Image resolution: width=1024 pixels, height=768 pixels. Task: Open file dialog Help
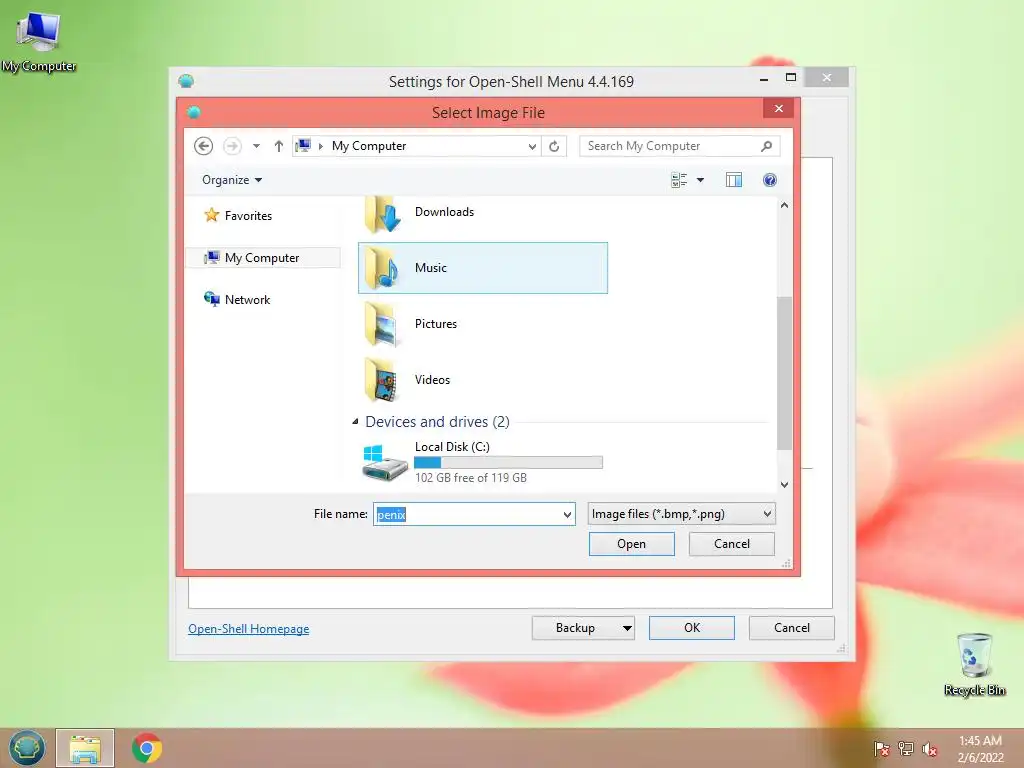pos(770,180)
